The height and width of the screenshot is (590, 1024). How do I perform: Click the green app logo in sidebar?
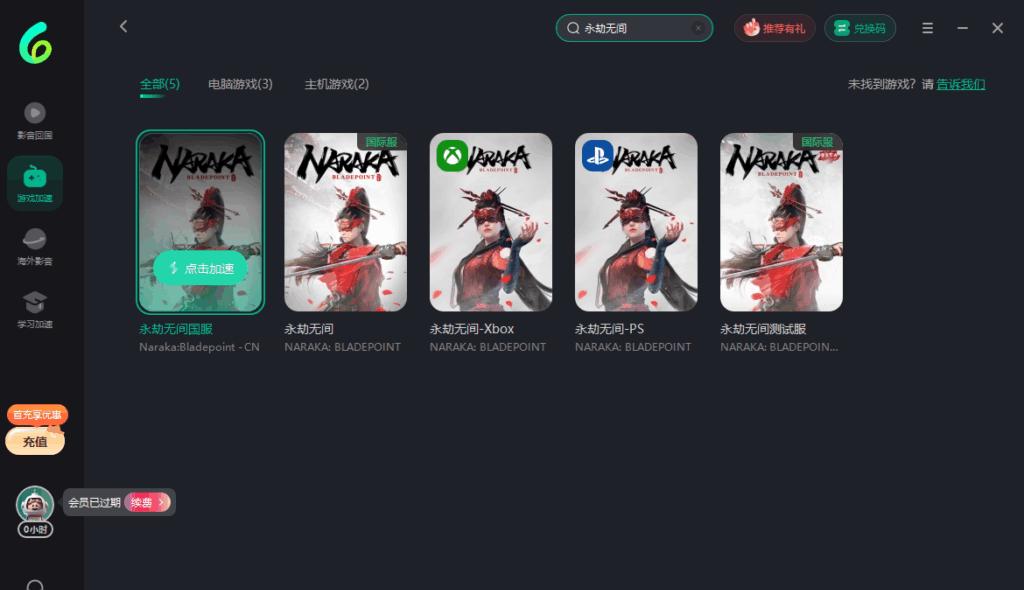click(35, 43)
